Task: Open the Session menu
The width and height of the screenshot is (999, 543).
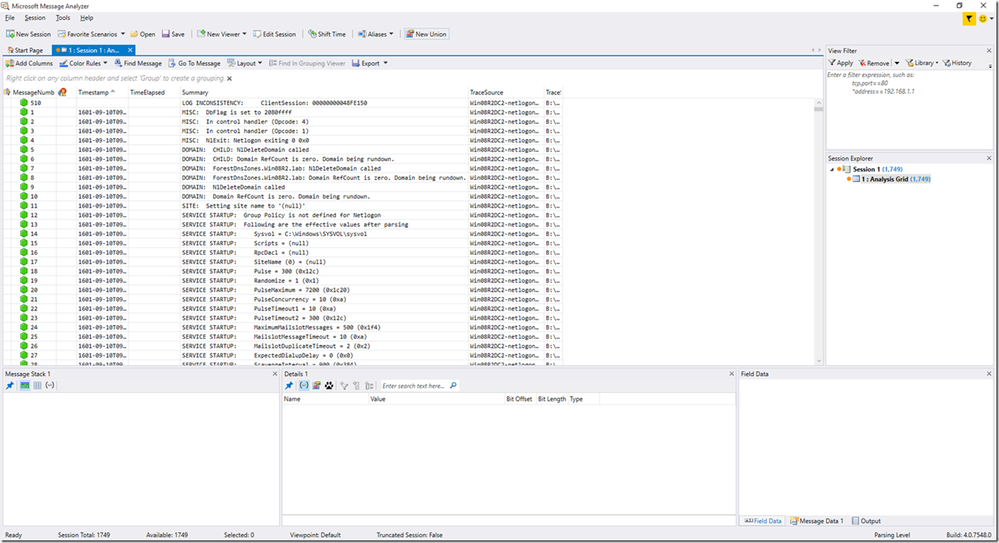Action: coord(35,18)
